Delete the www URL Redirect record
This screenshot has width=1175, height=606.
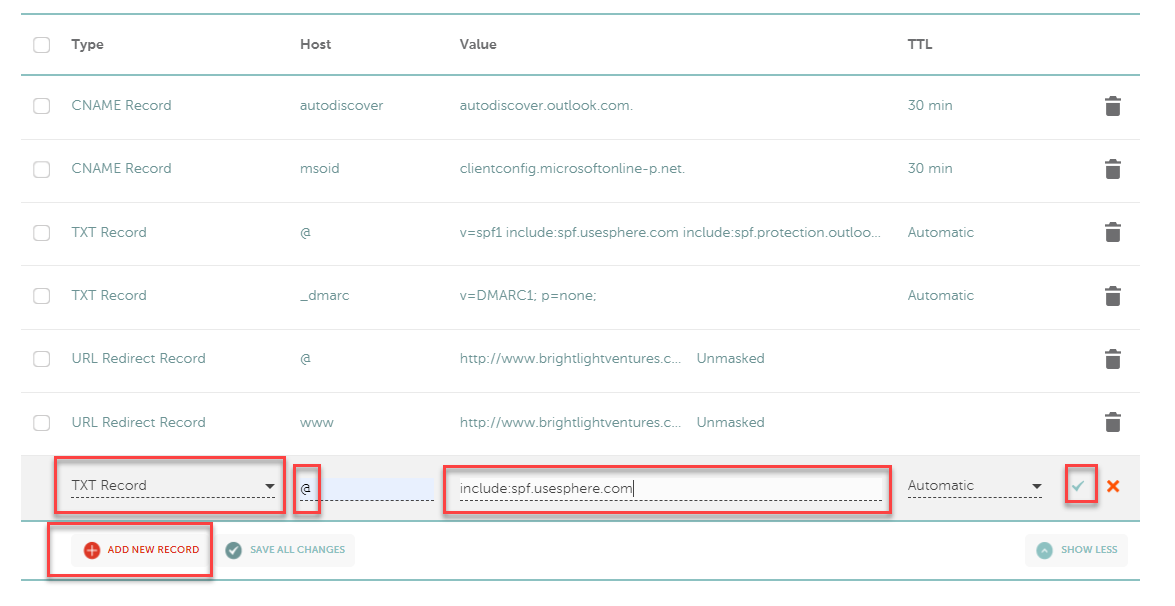pyautogui.click(x=1112, y=422)
